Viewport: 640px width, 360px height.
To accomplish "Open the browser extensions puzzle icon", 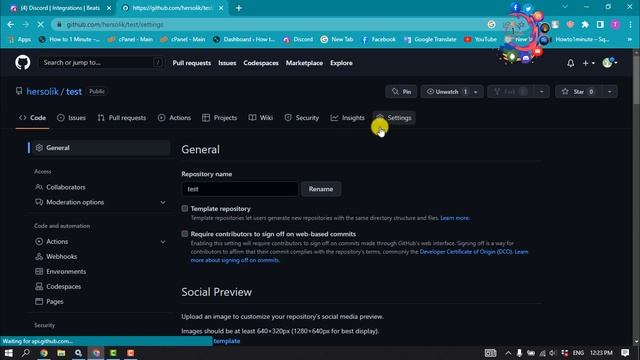I will tap(585, 24).
